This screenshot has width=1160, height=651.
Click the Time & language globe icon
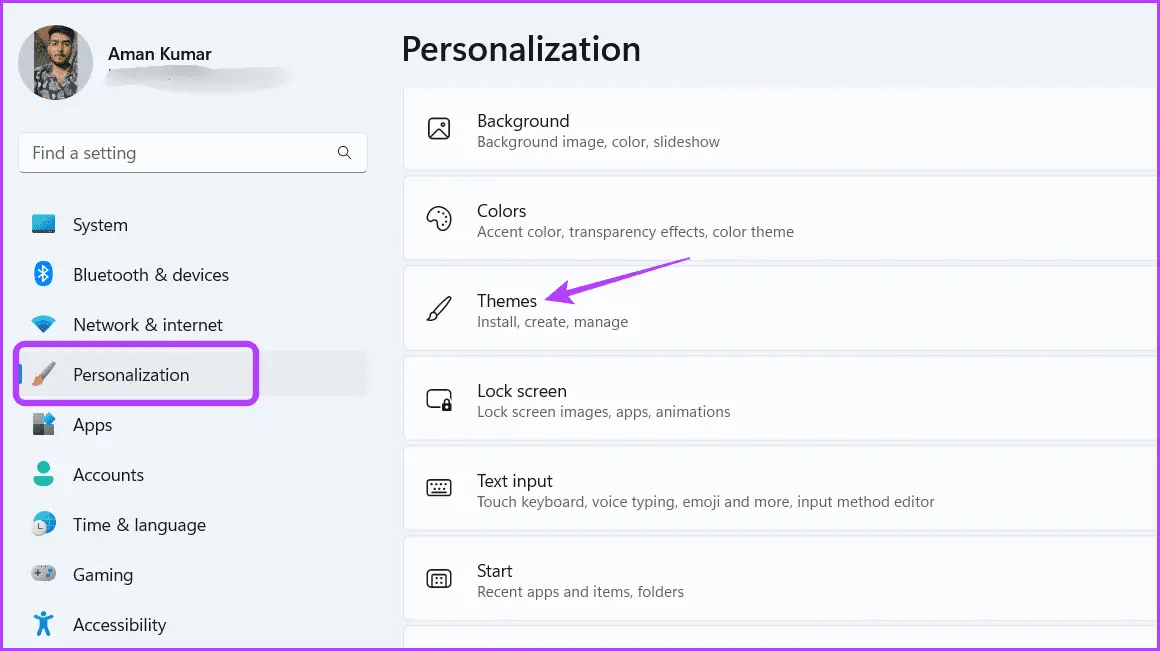point(44,524)
